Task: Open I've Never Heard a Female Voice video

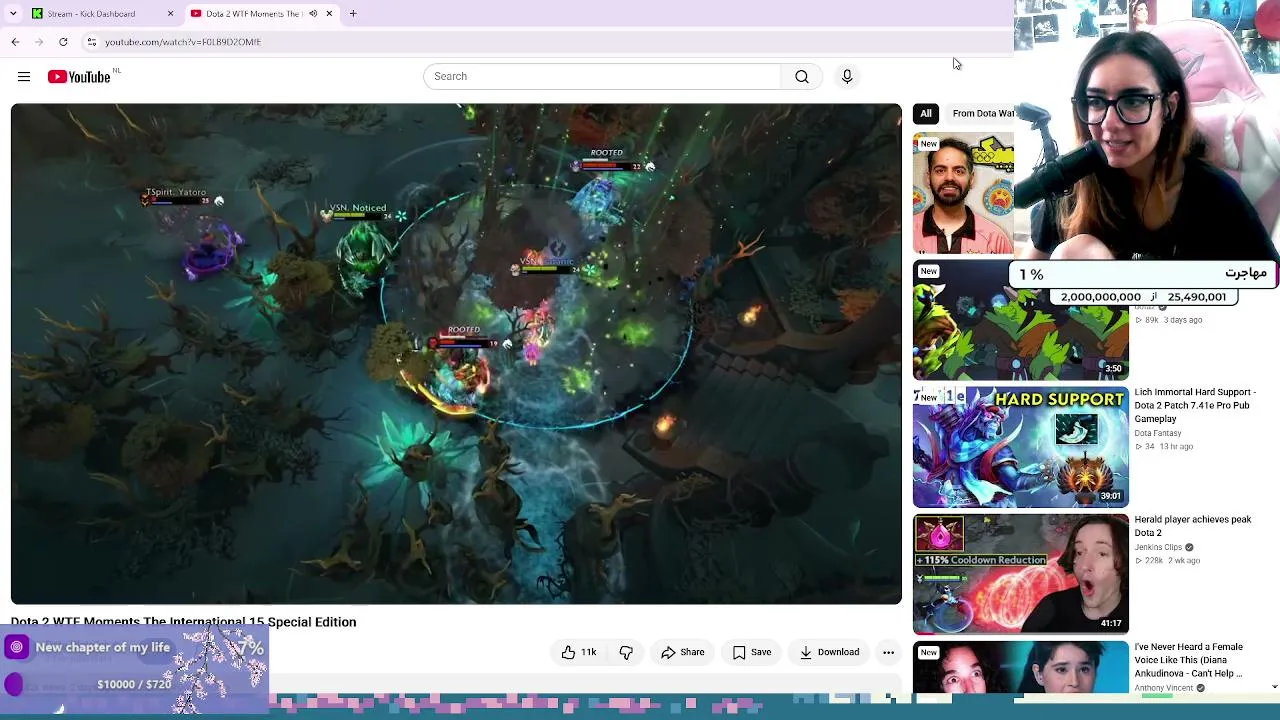Action: point(1189,660)
